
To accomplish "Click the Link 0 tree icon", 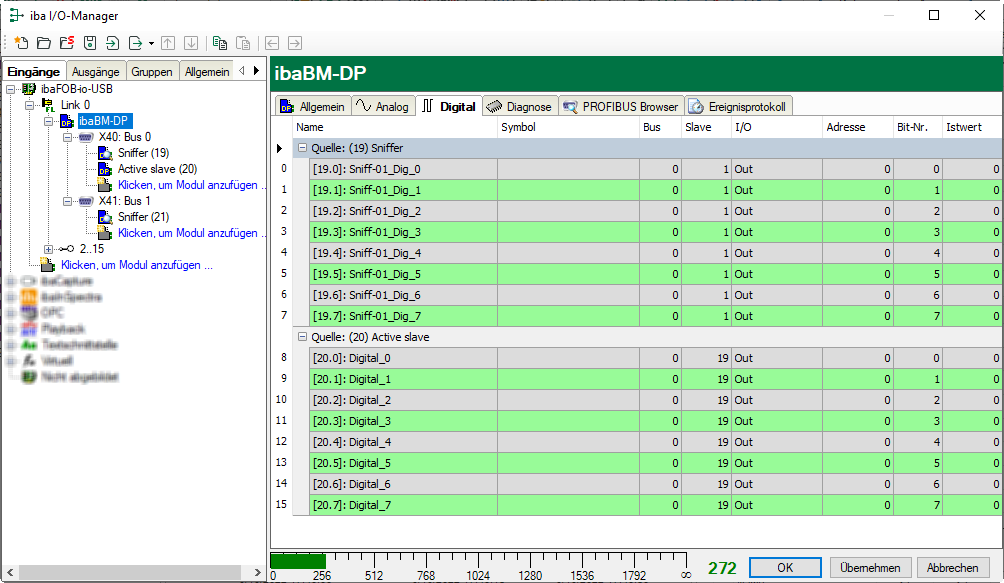I will point(46,105).
